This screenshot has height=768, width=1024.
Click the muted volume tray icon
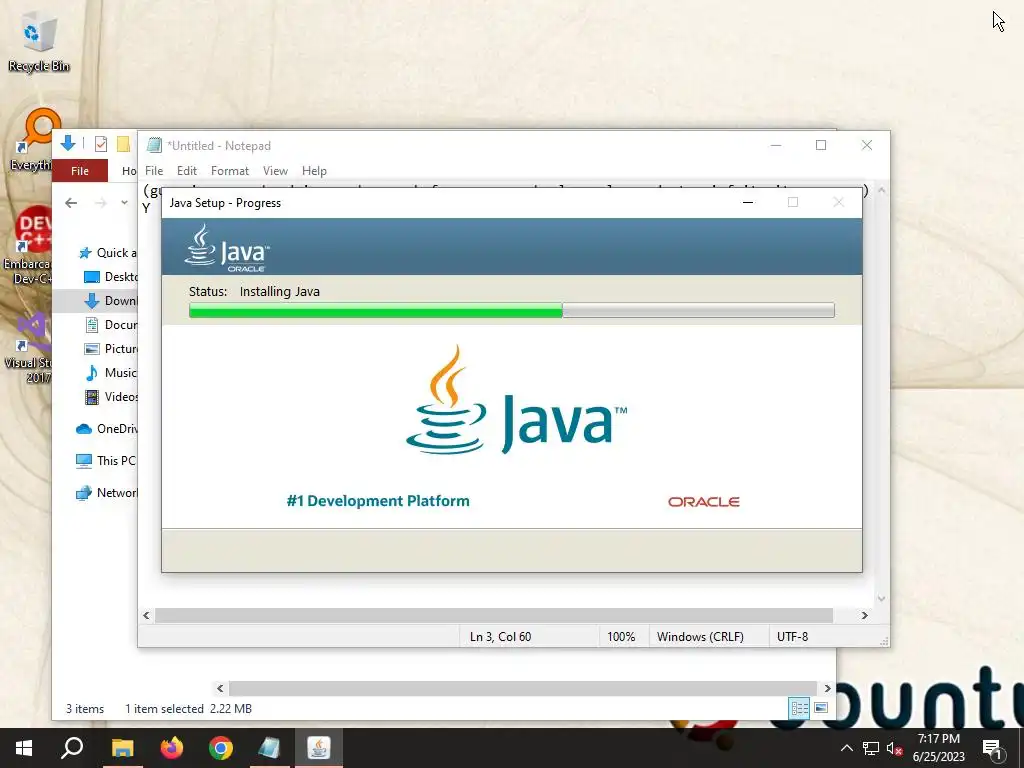click(895, 748)
